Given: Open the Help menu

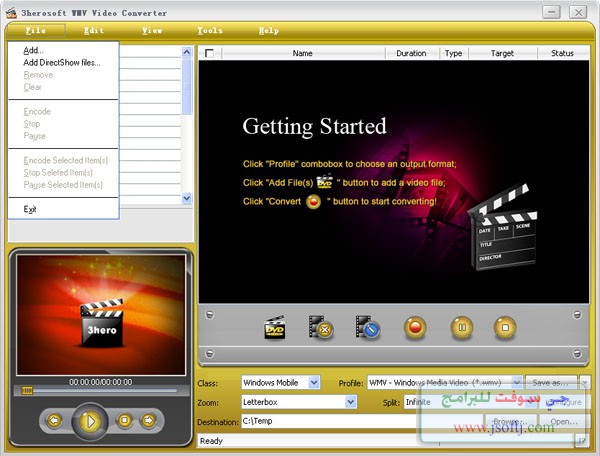Looking at the screenshot, I should [269, 31].
